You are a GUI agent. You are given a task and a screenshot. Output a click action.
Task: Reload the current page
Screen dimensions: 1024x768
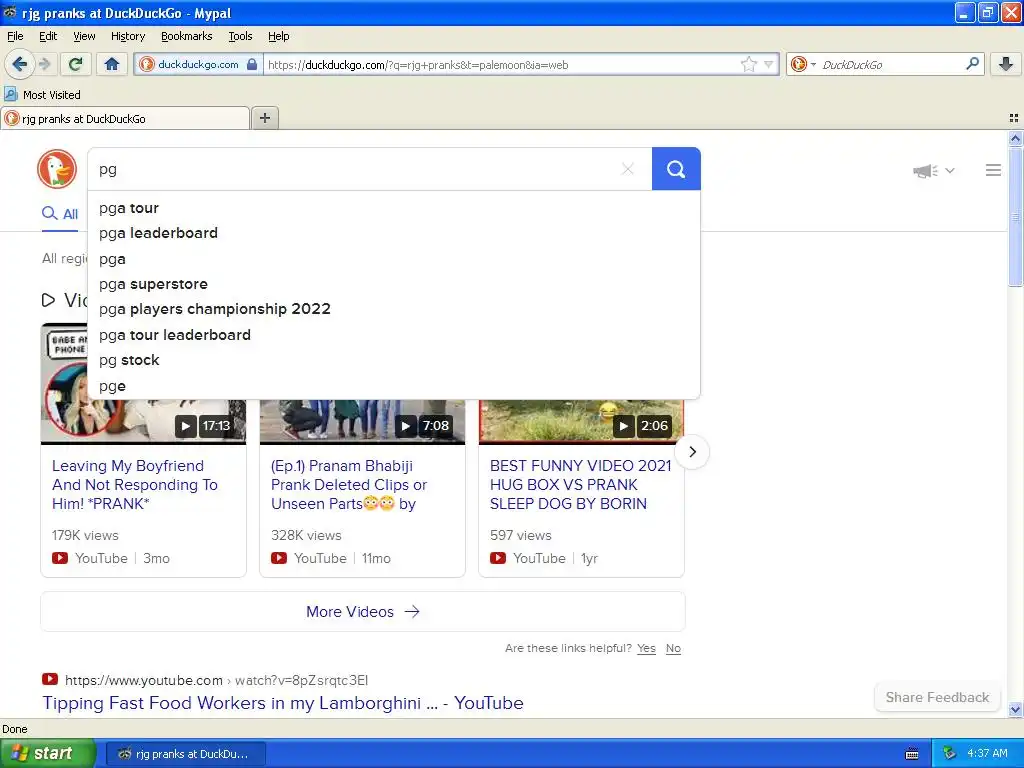[x=76, y=64]
